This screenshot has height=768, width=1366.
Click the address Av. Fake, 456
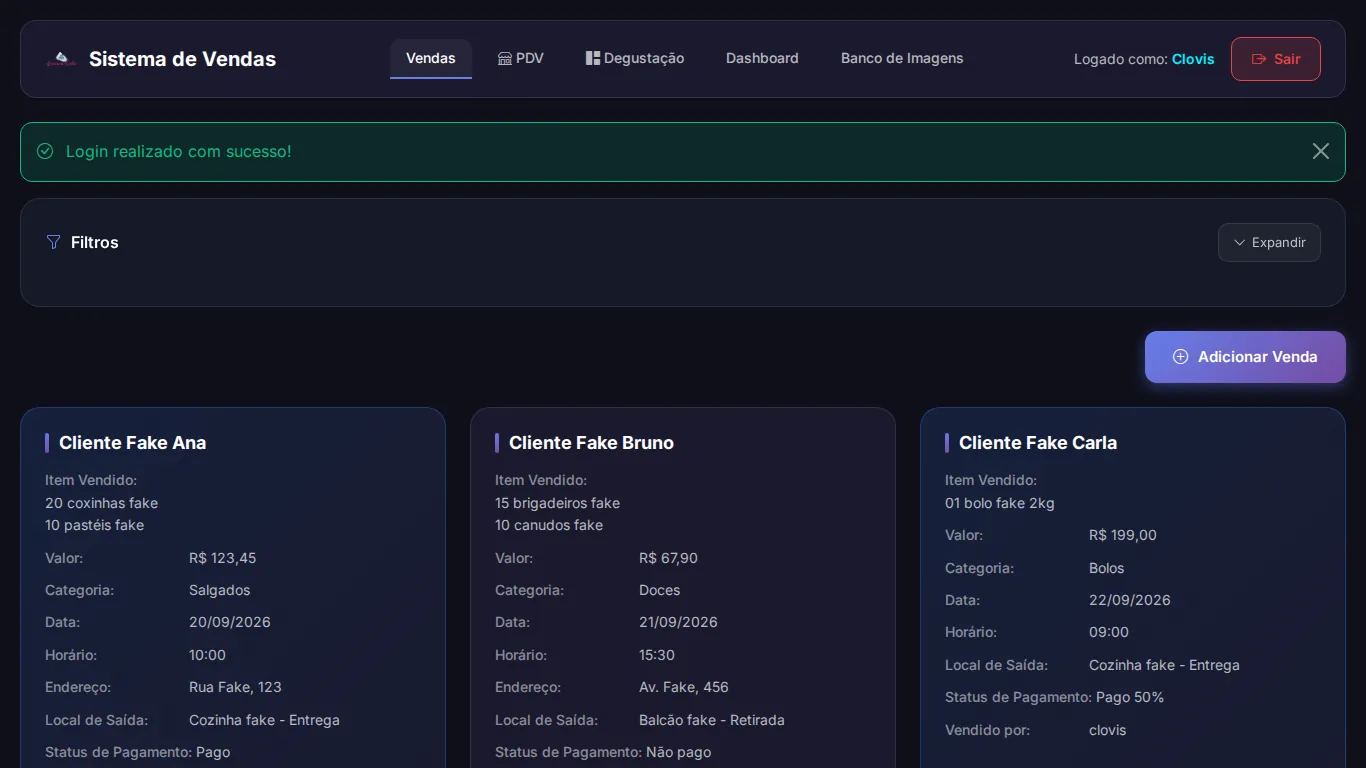683,687
